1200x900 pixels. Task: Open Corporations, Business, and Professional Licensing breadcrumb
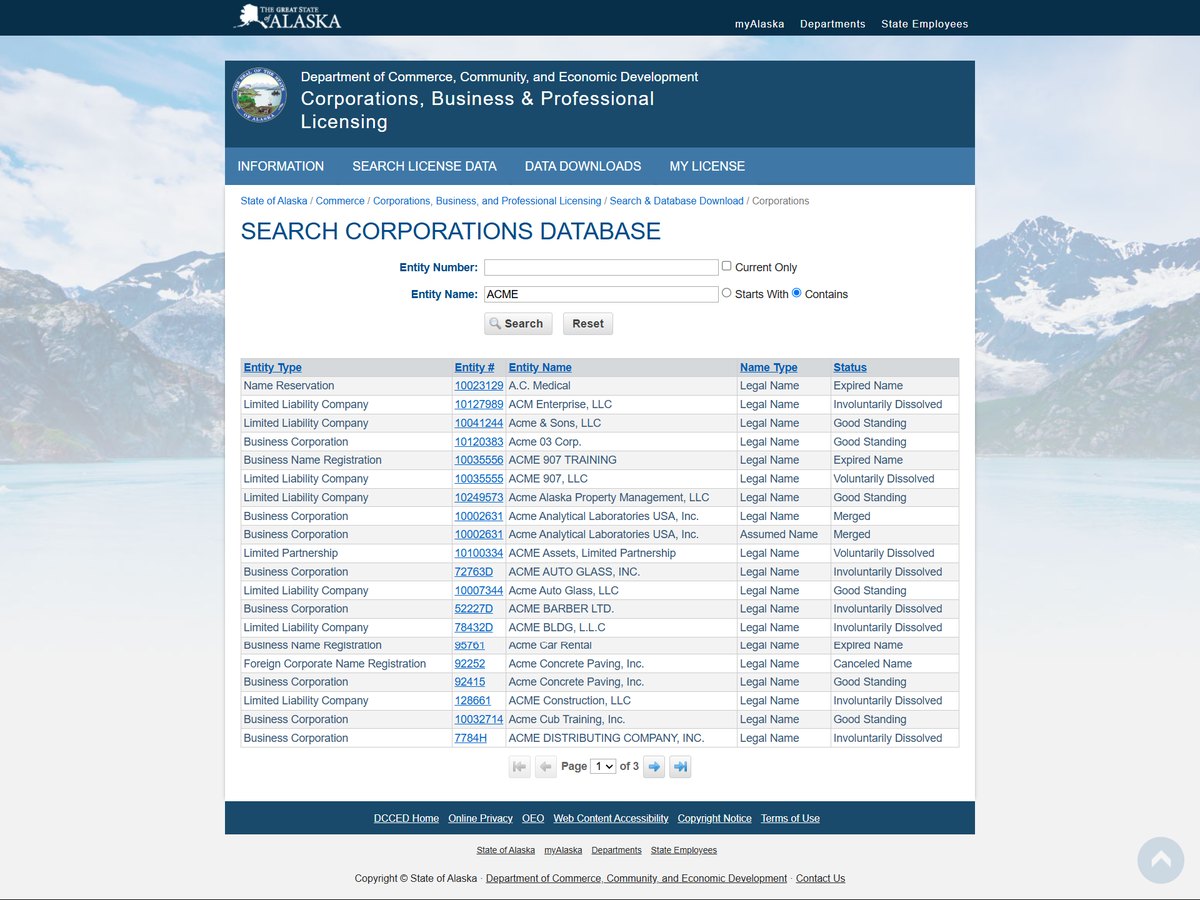pos(487,201)
